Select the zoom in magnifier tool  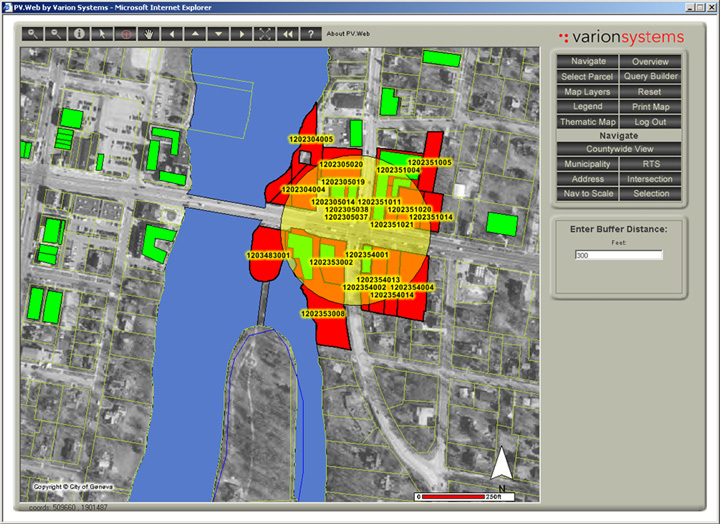[x=33, y=34]
